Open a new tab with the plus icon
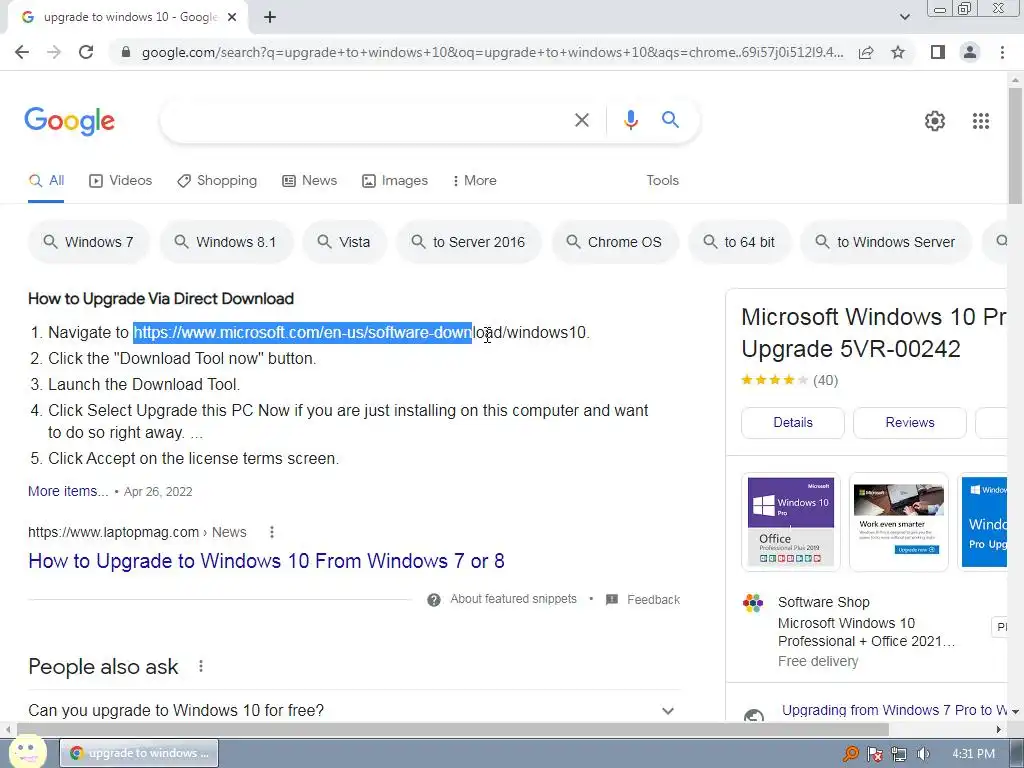This screenshot has width=1024, height=768. [x=270, y=17]
